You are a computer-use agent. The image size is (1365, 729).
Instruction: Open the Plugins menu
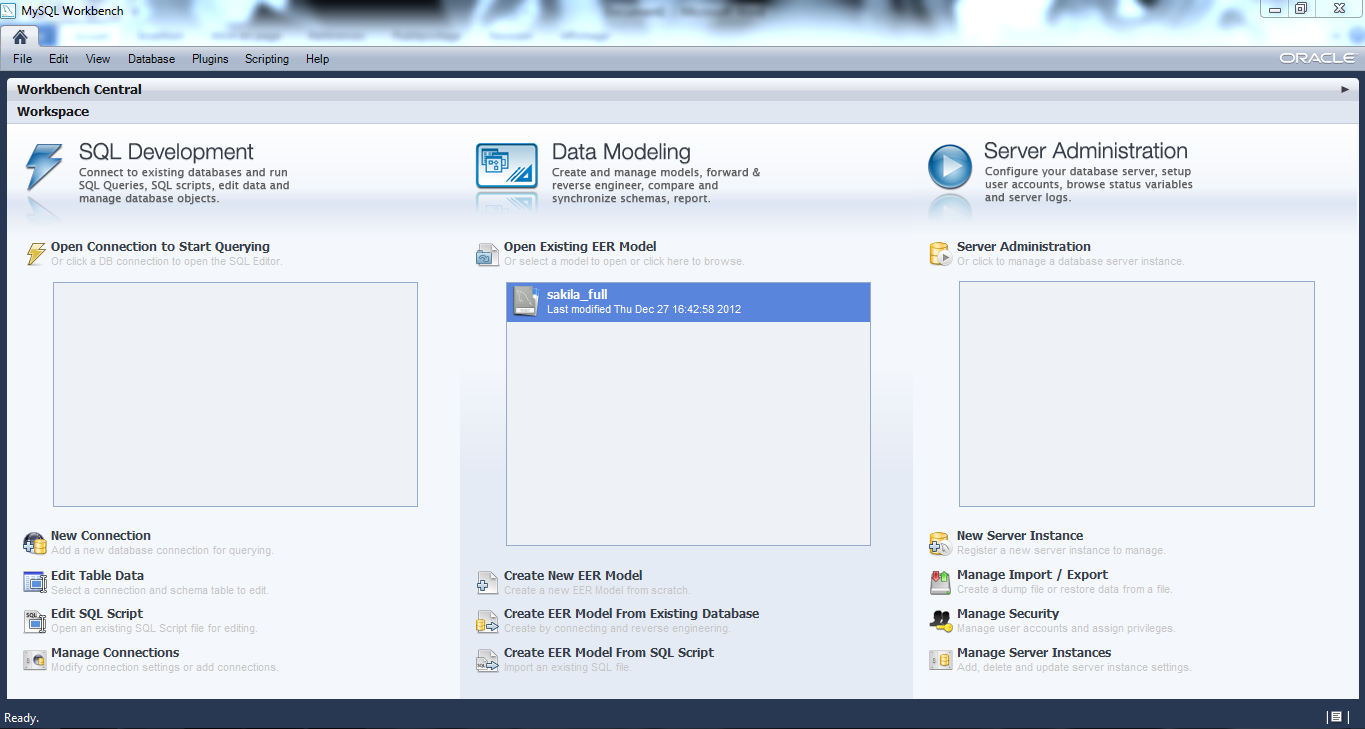pos(210,59)
